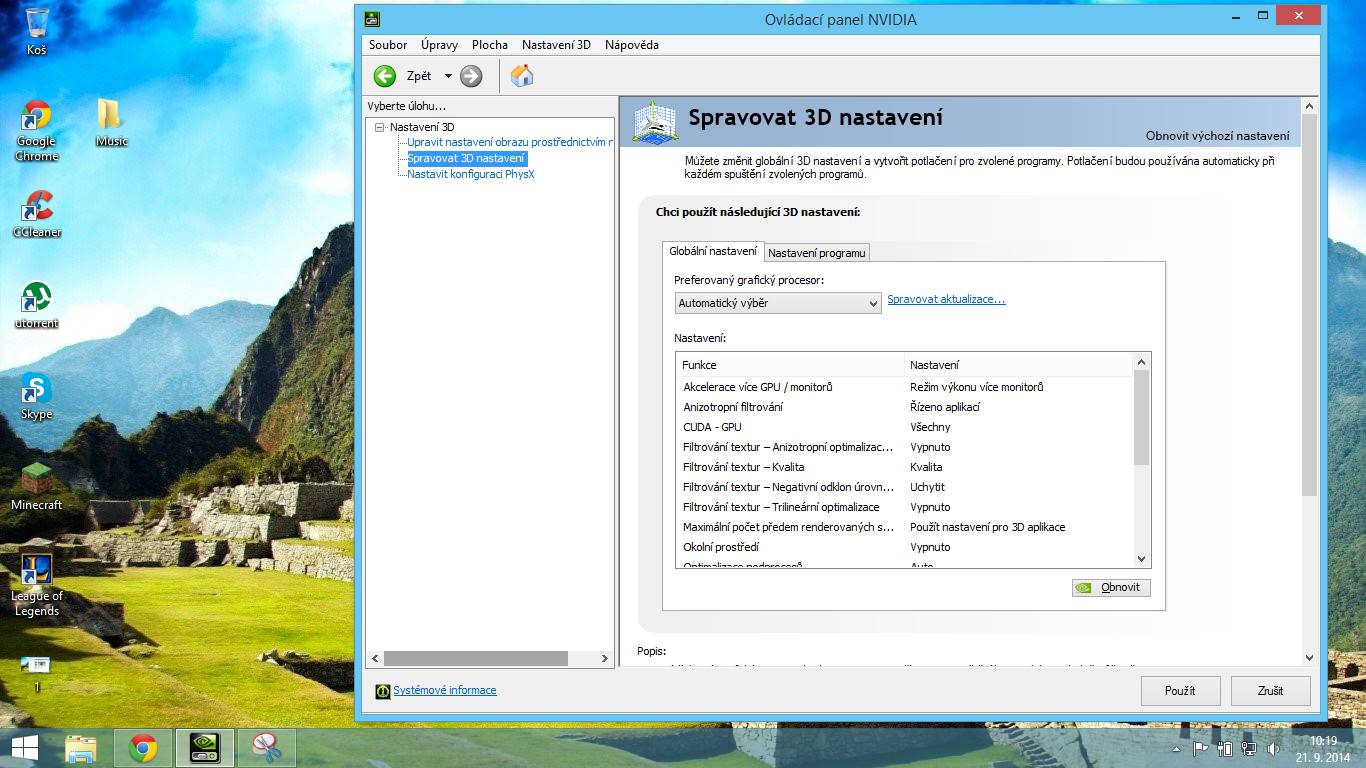Select Spravovat 3D nastavení tree item
Viewport: 1366px width, 768px height.
coord(466,158)
